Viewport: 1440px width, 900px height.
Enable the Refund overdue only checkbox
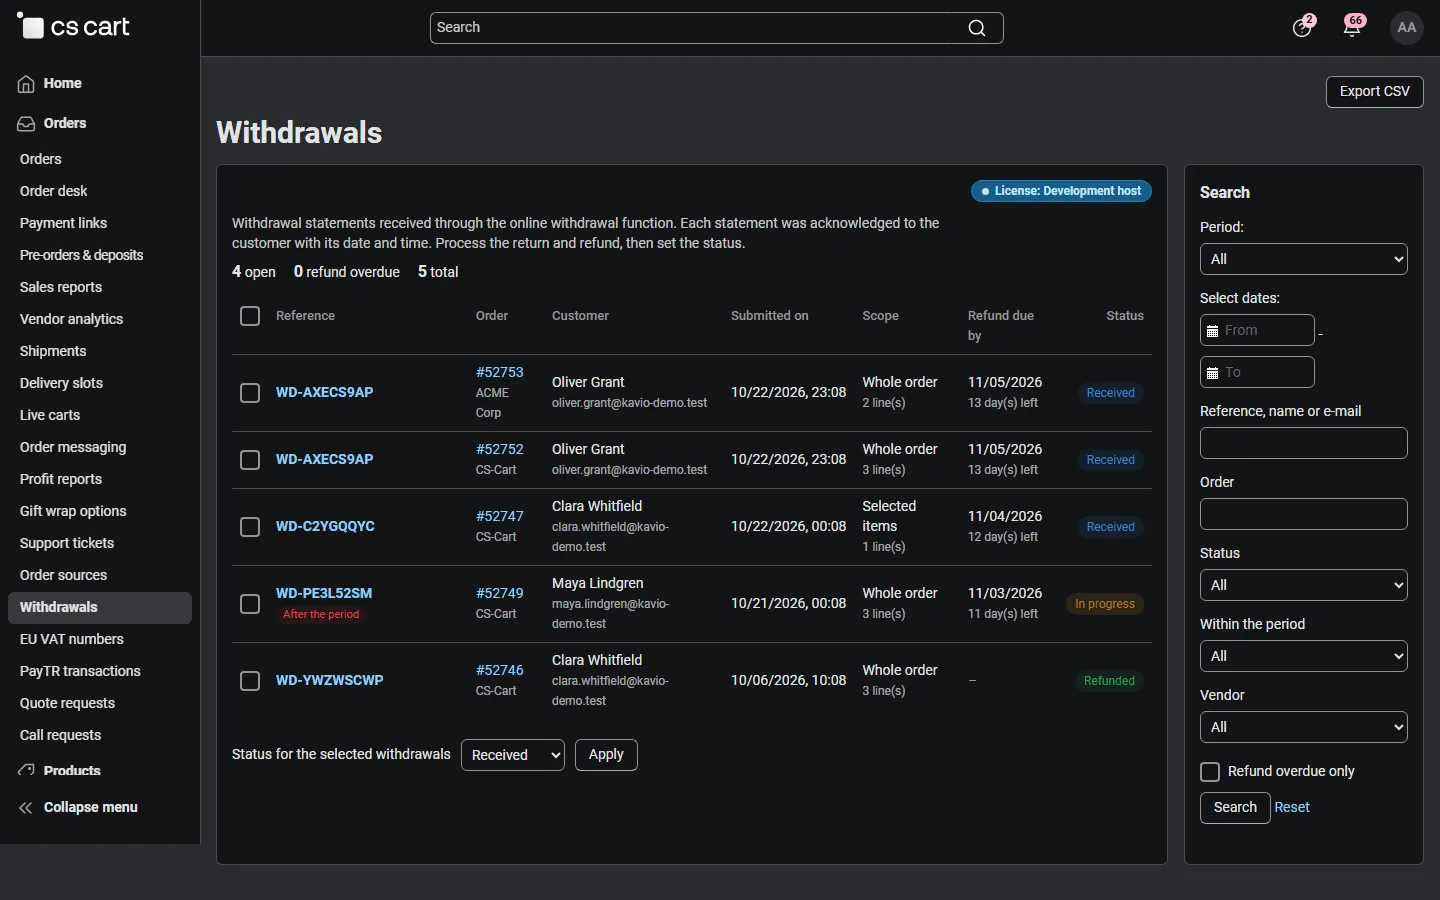tap(1210, 772)
